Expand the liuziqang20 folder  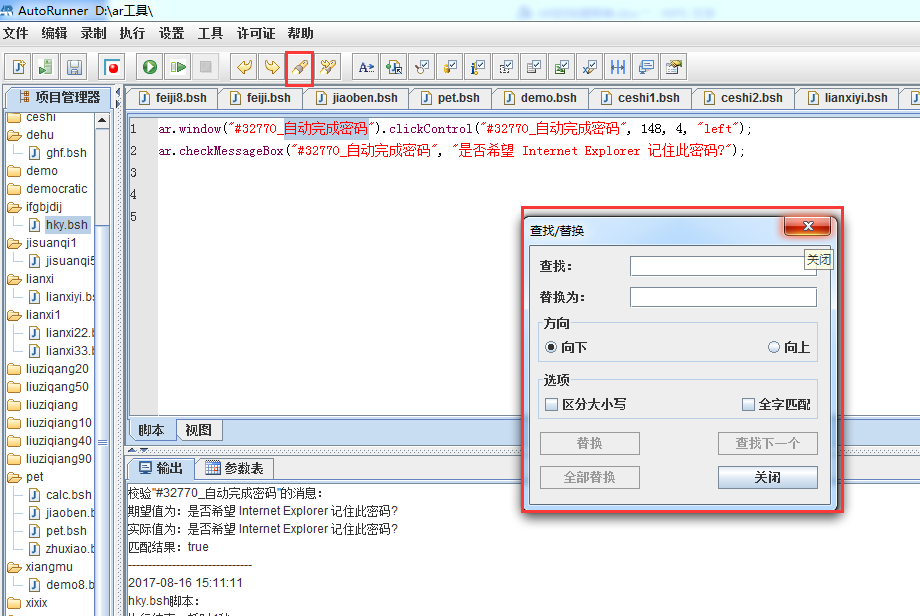tap(48, 369)
